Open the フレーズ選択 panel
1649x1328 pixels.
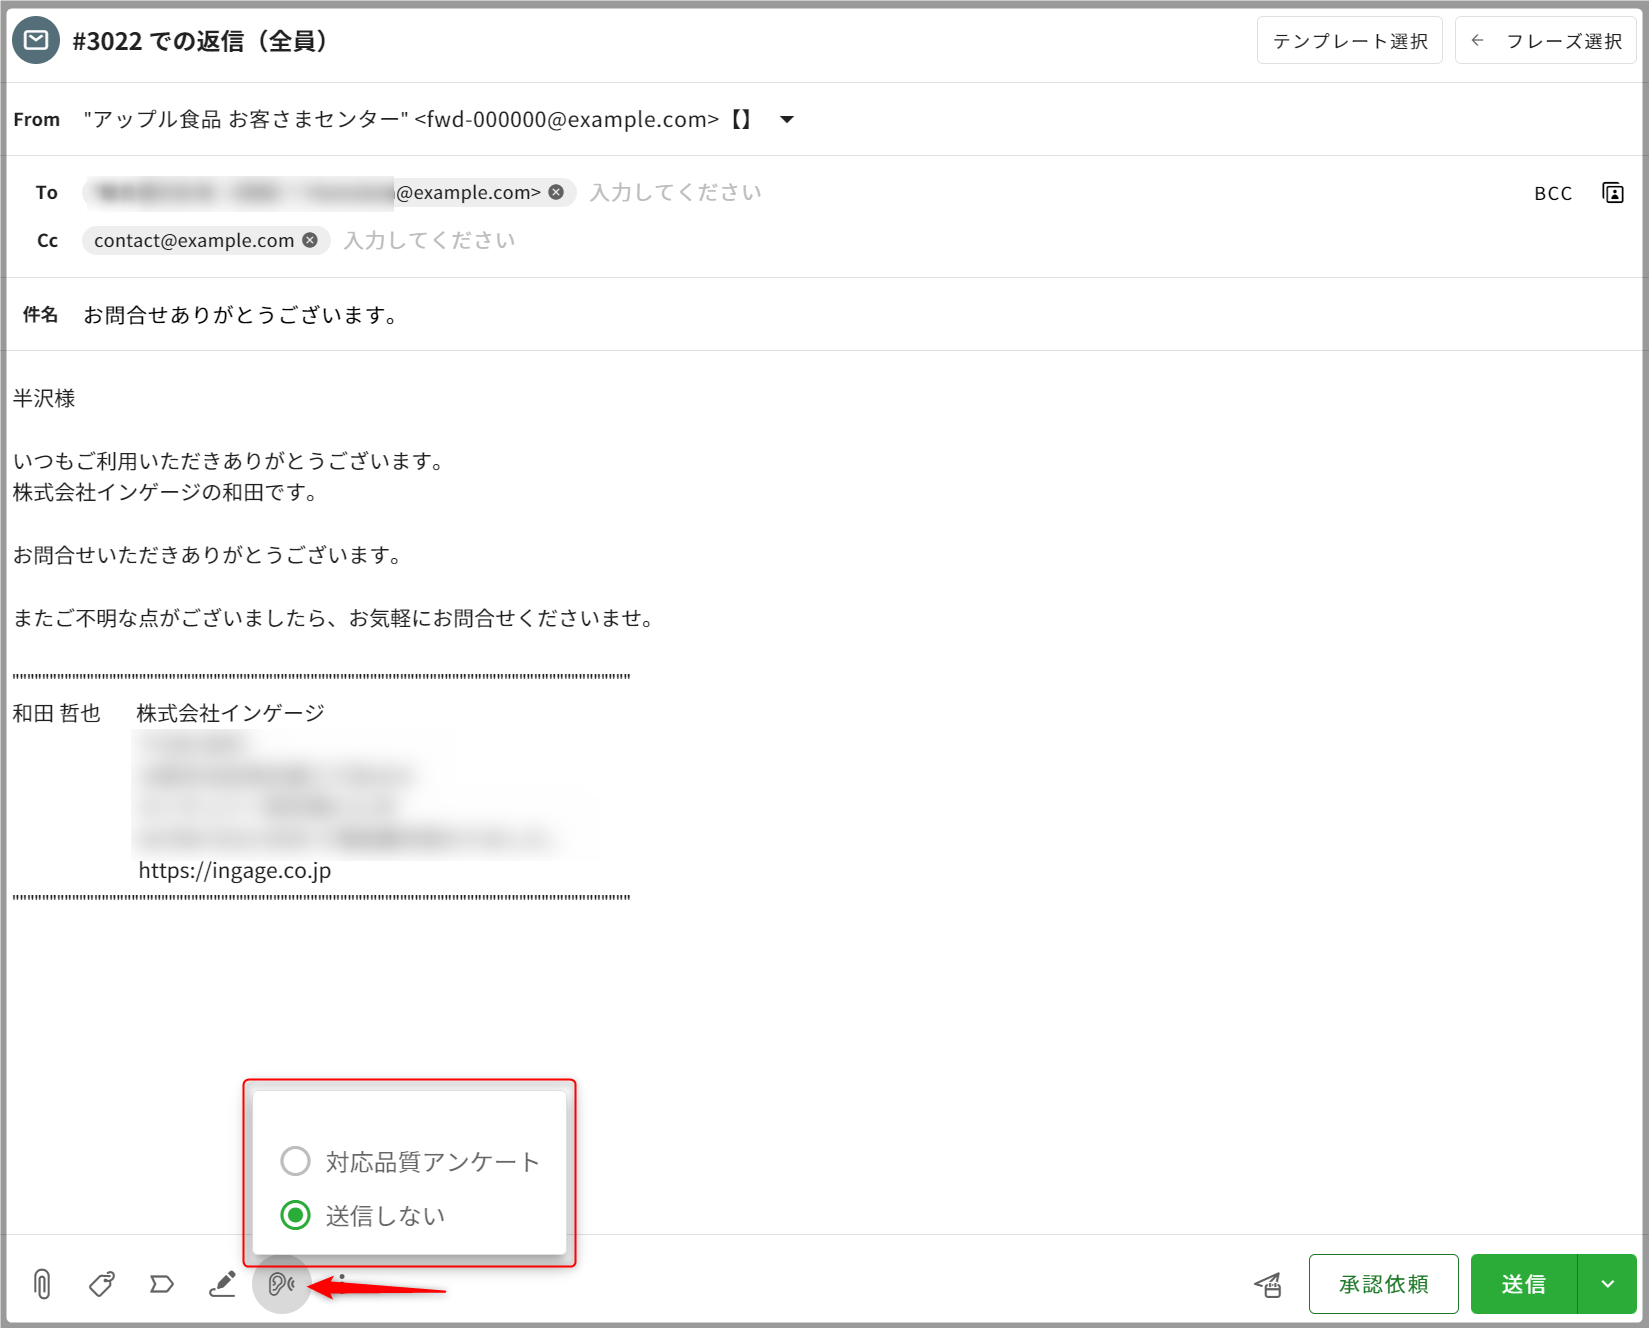(x=1546, y=41)
